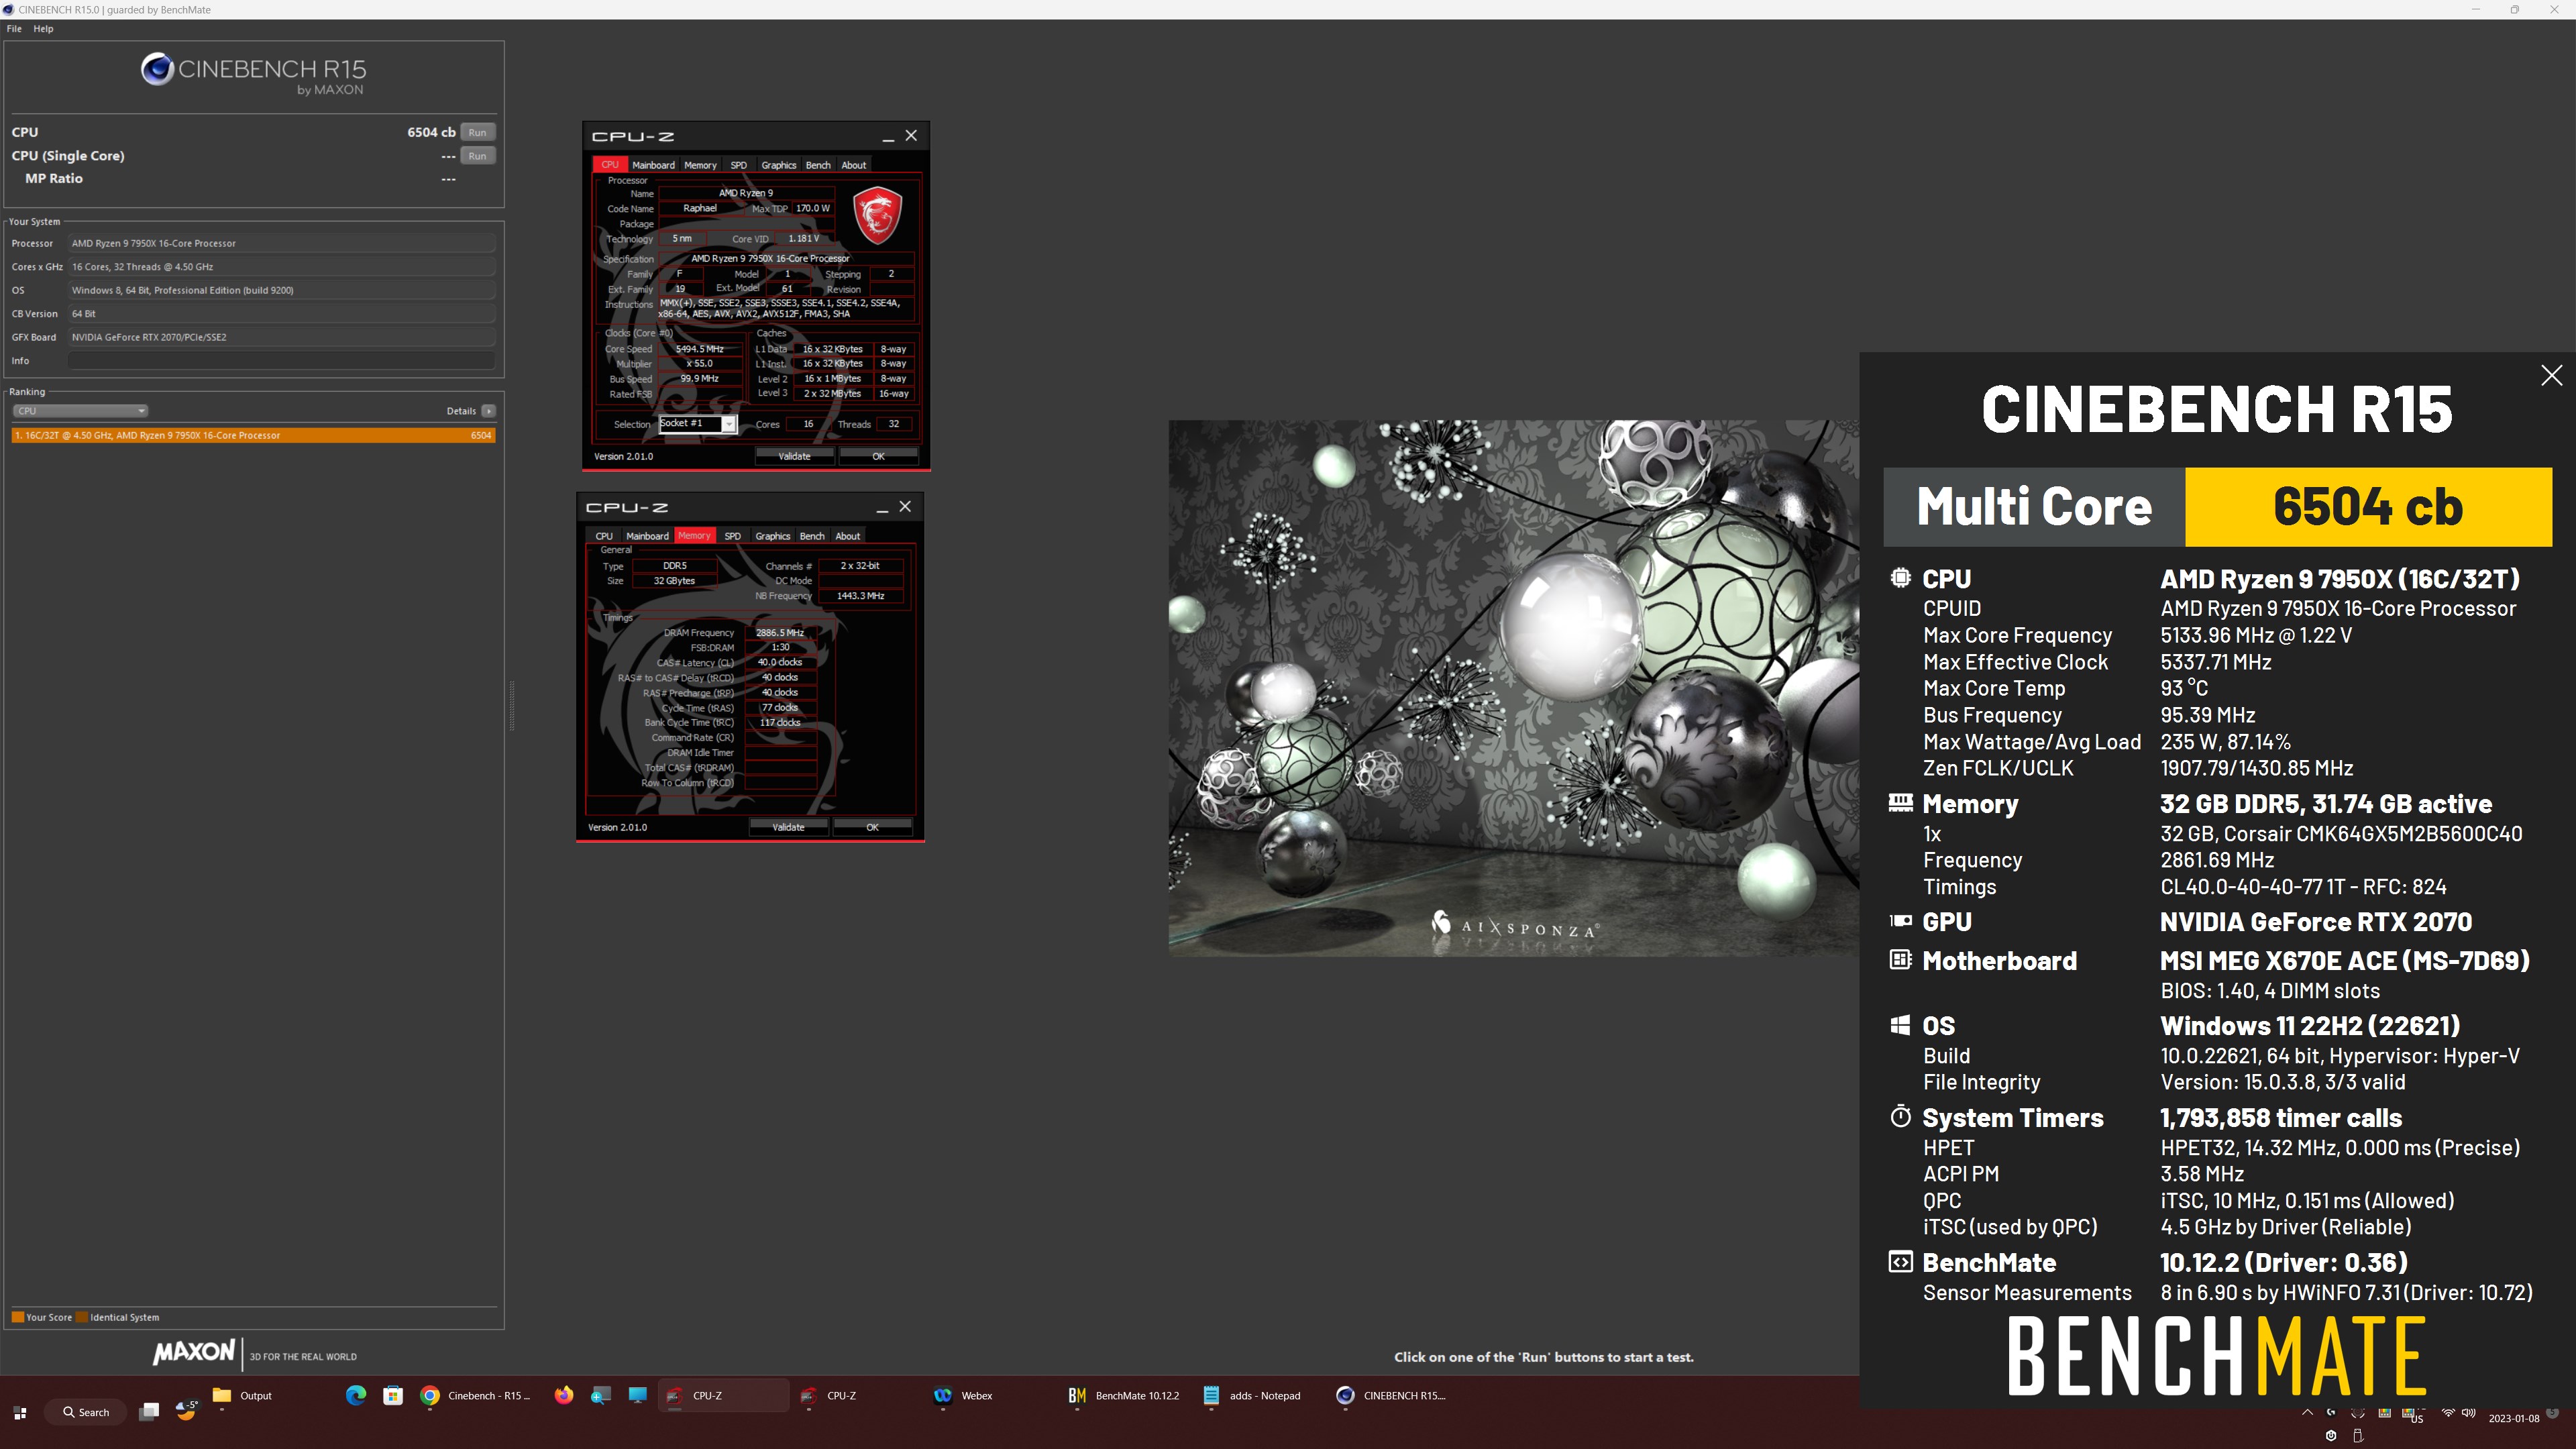Click the Search box on the taskbar
The width and height of the screenshot is (2576, 1449).
86,1412
